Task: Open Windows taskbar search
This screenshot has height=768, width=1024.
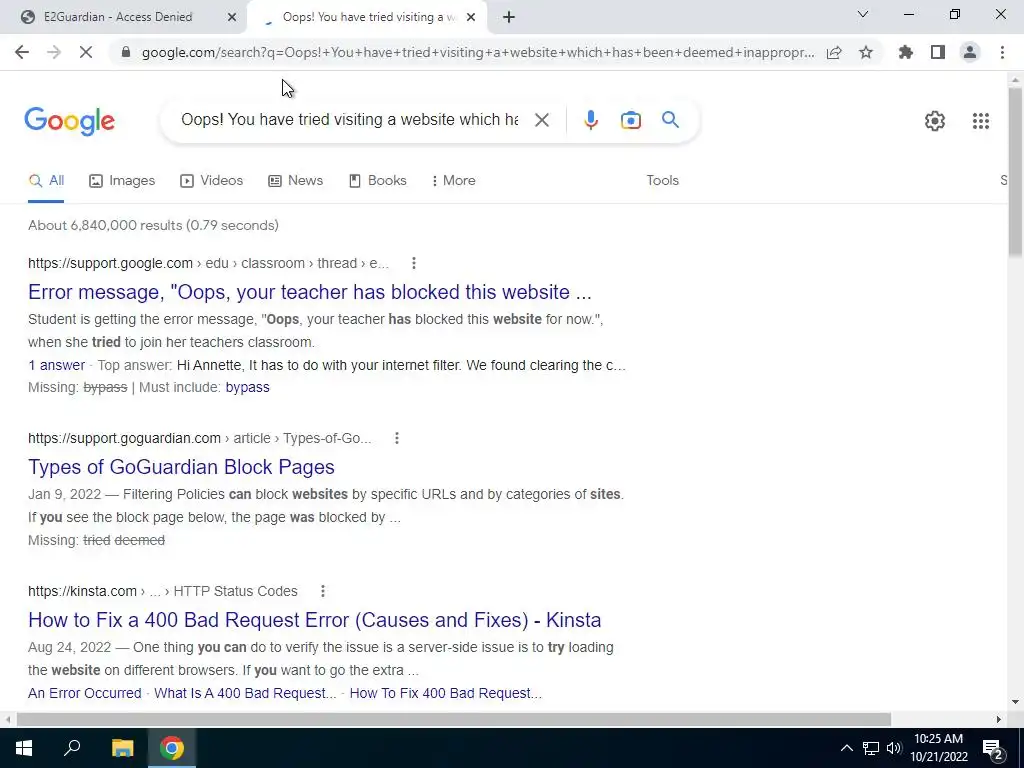Action: point(72,748)
